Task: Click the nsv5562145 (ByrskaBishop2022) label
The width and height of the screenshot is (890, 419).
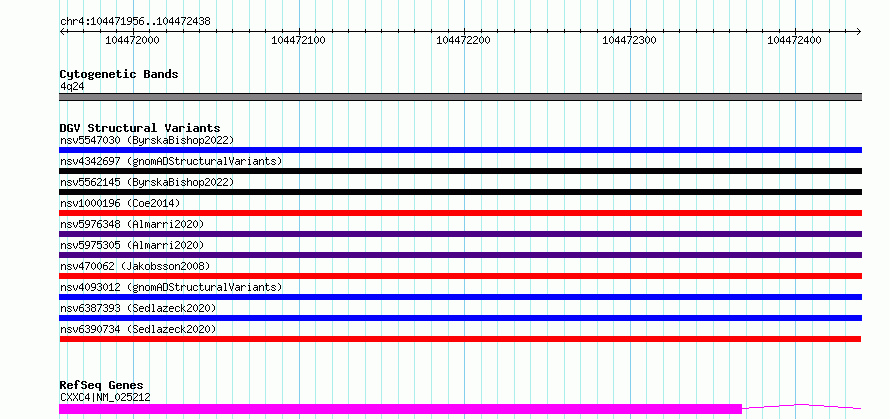Action: (x=146, y=182)
